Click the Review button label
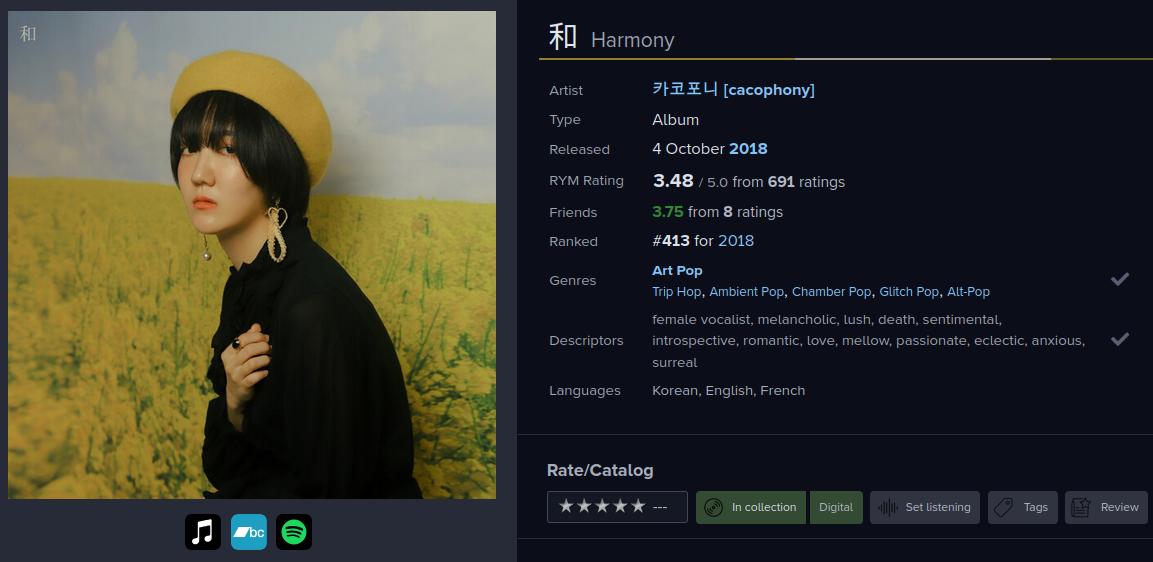 click(1120, 508)
